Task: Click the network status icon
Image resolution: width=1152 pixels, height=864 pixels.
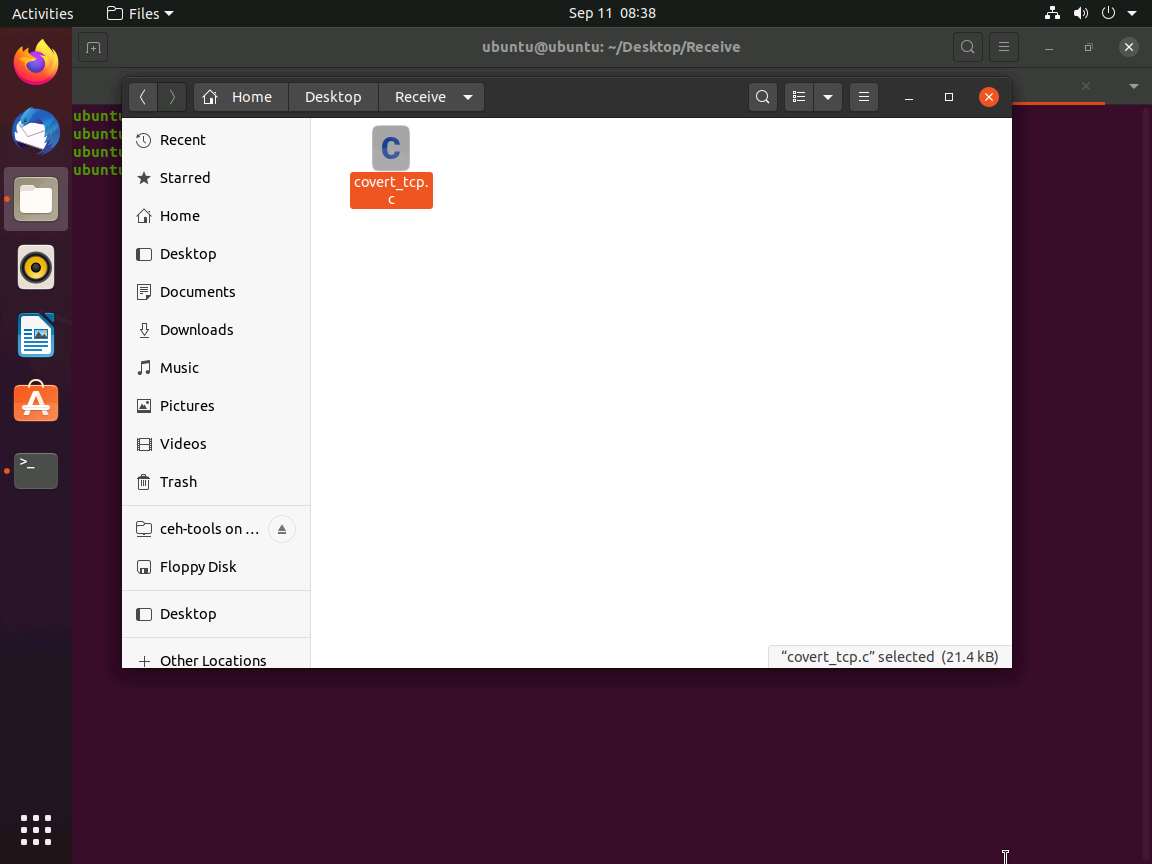Action: (1052, 13)
